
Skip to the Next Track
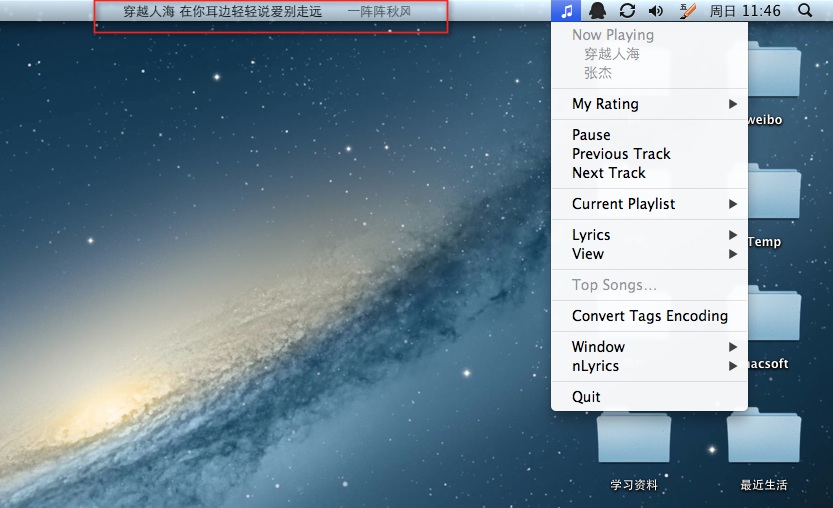pos(608,173)
